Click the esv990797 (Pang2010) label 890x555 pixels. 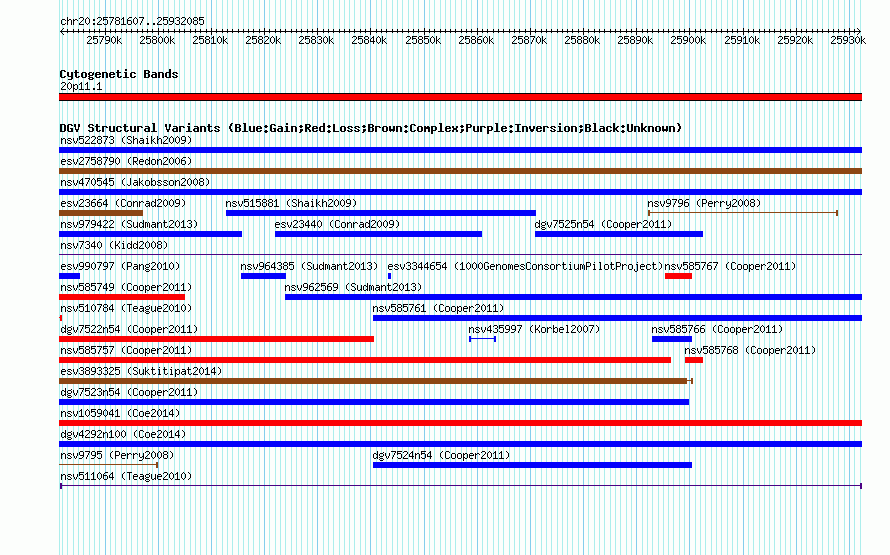tap(120, 266)
